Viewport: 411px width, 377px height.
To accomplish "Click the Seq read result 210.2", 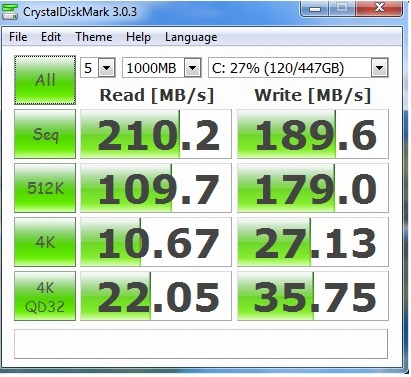I will tap(156, 134).
